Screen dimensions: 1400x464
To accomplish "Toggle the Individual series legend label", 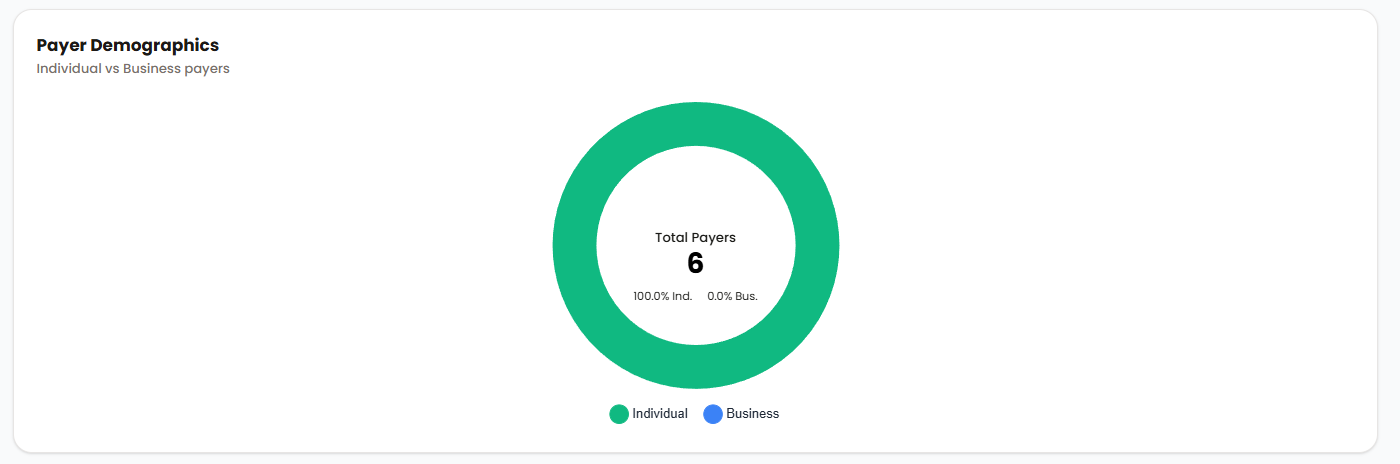I will pos(660,414).
